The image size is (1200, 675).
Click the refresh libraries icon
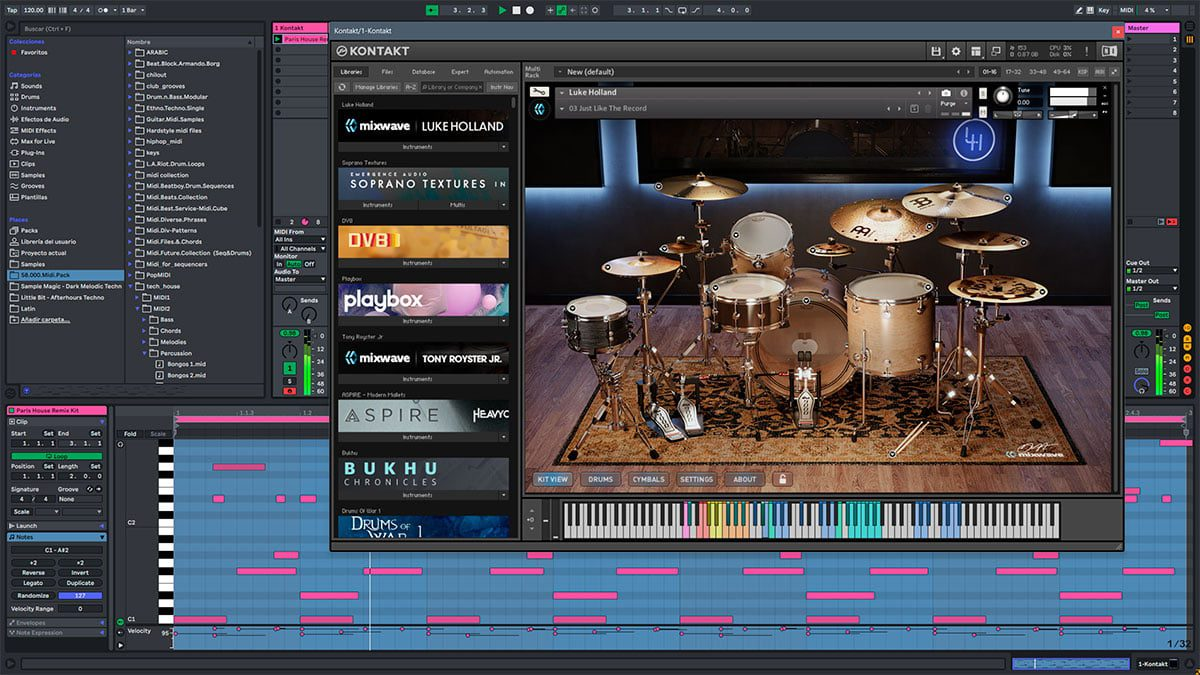(342, 87)
